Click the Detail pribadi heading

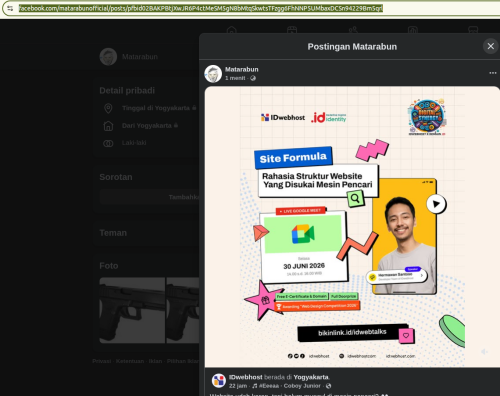(127, 91)
